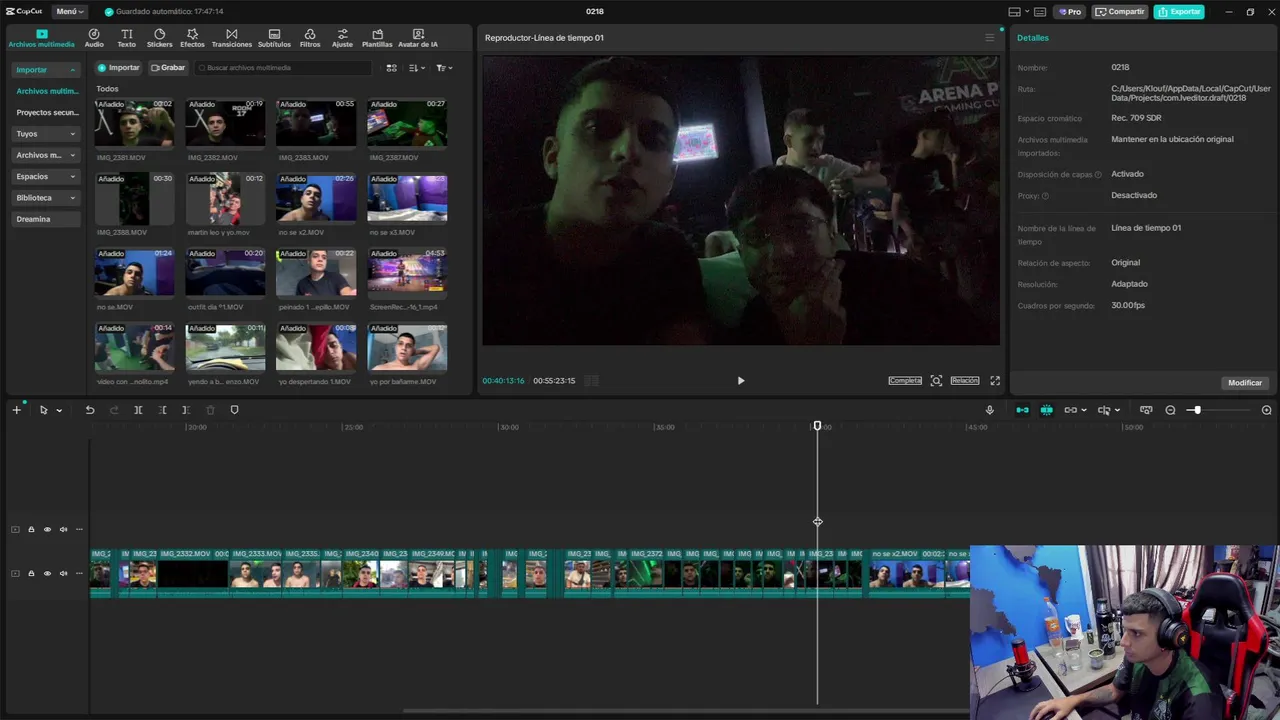
Task: Click the Compartir button
Action: (x=1119, y=12)
